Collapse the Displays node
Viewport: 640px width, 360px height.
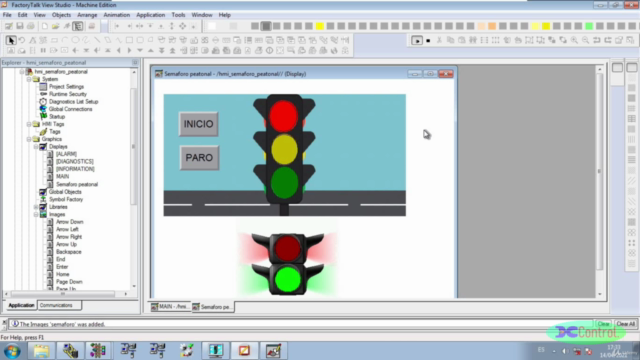point(36,147)
